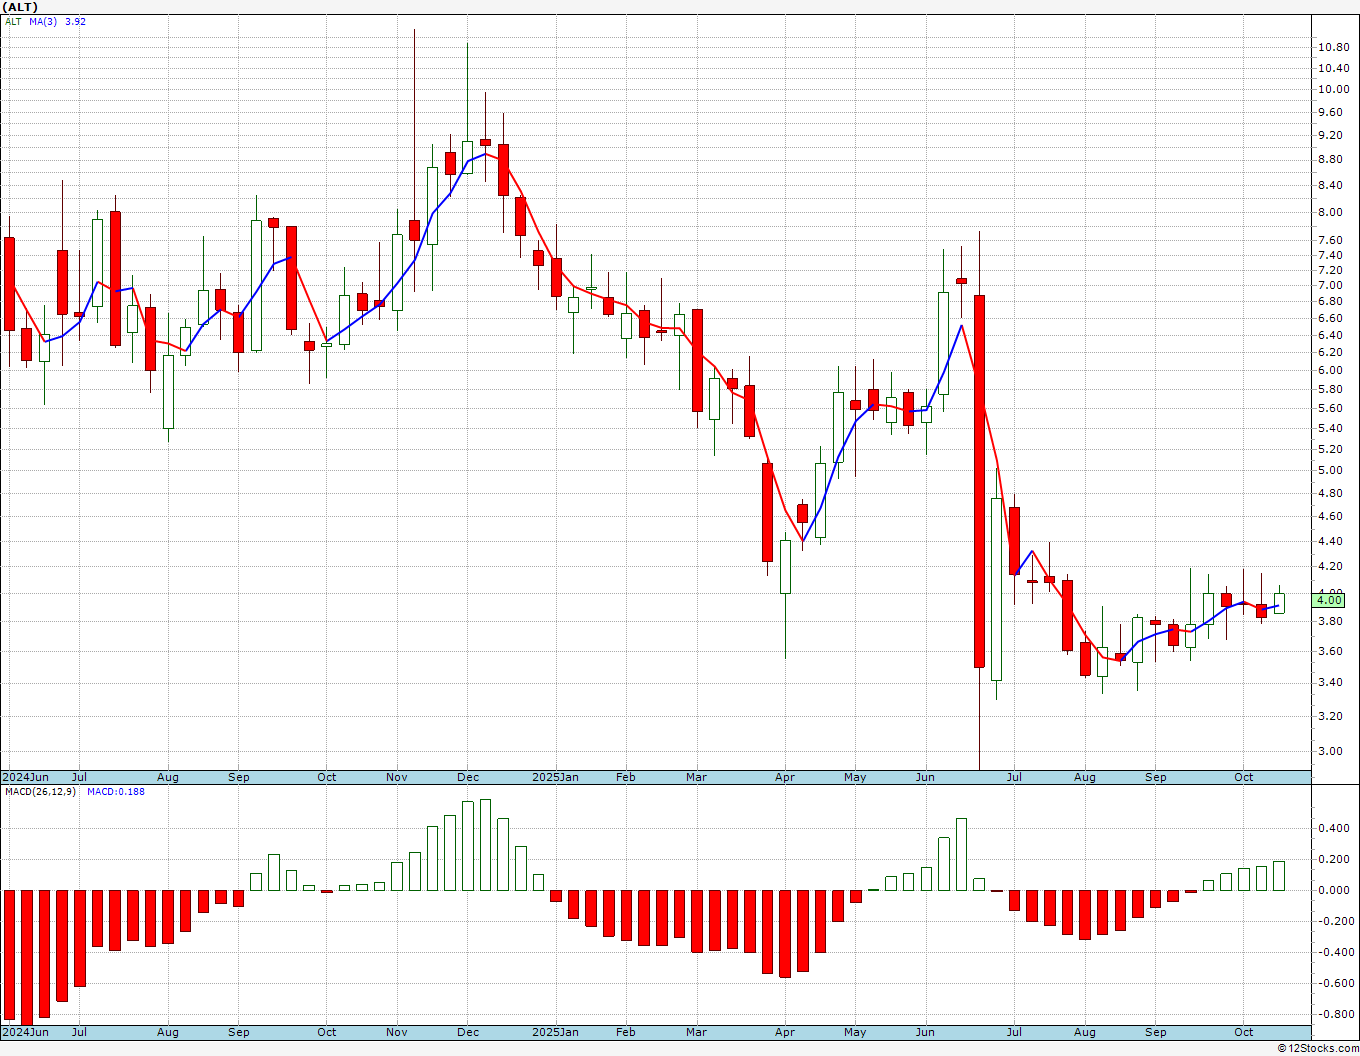The image size is (1360, 1056).
Task: Select the '3.60' price axis label
Action: (x=1330, y=652)
